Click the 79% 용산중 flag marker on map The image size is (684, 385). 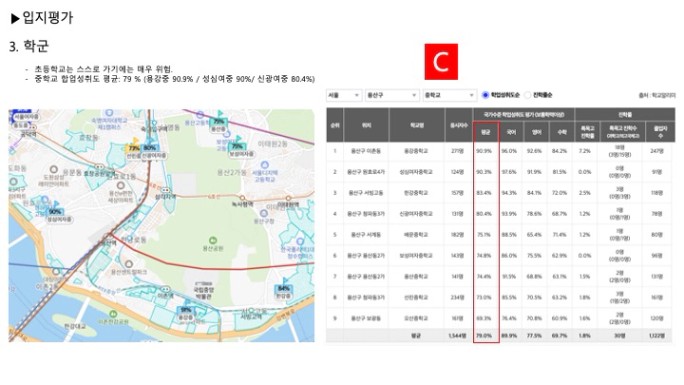(219, 121)
